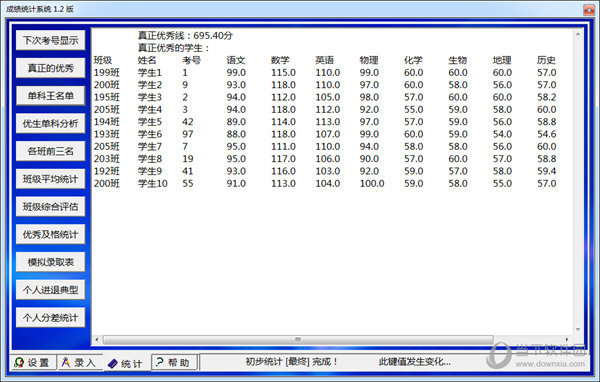
Task: View 个人进退典型
Action: 51,290
